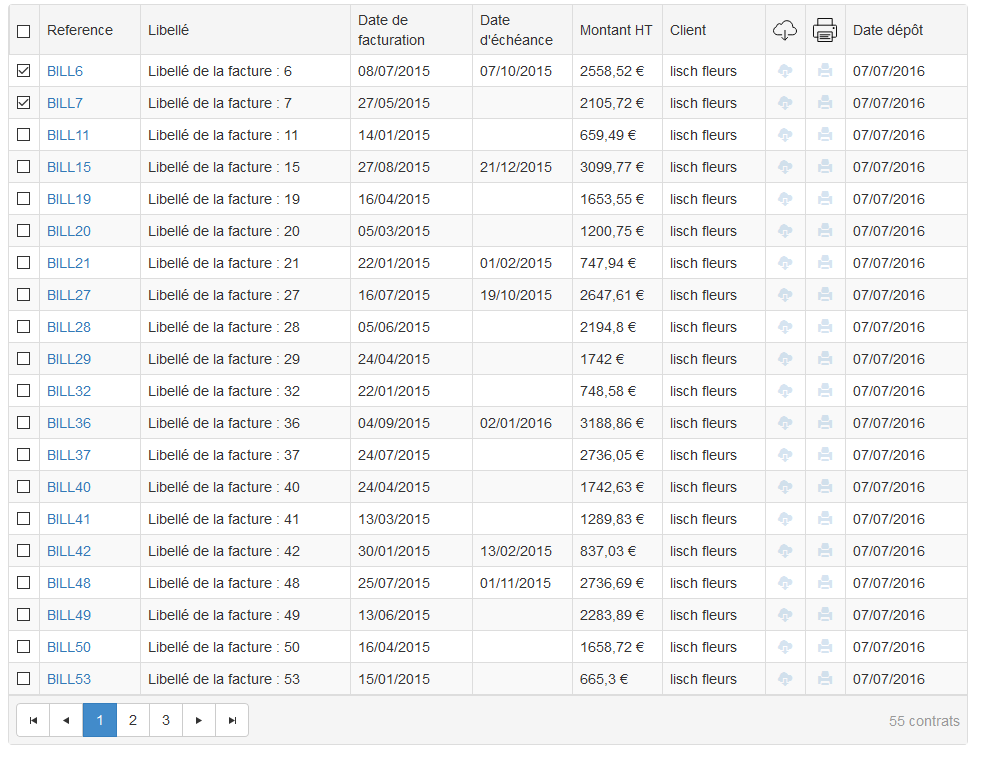Open the BILL42 invoice link
Image resolution: width=988 pixels, height=766 pixels.
pos(69,551)
